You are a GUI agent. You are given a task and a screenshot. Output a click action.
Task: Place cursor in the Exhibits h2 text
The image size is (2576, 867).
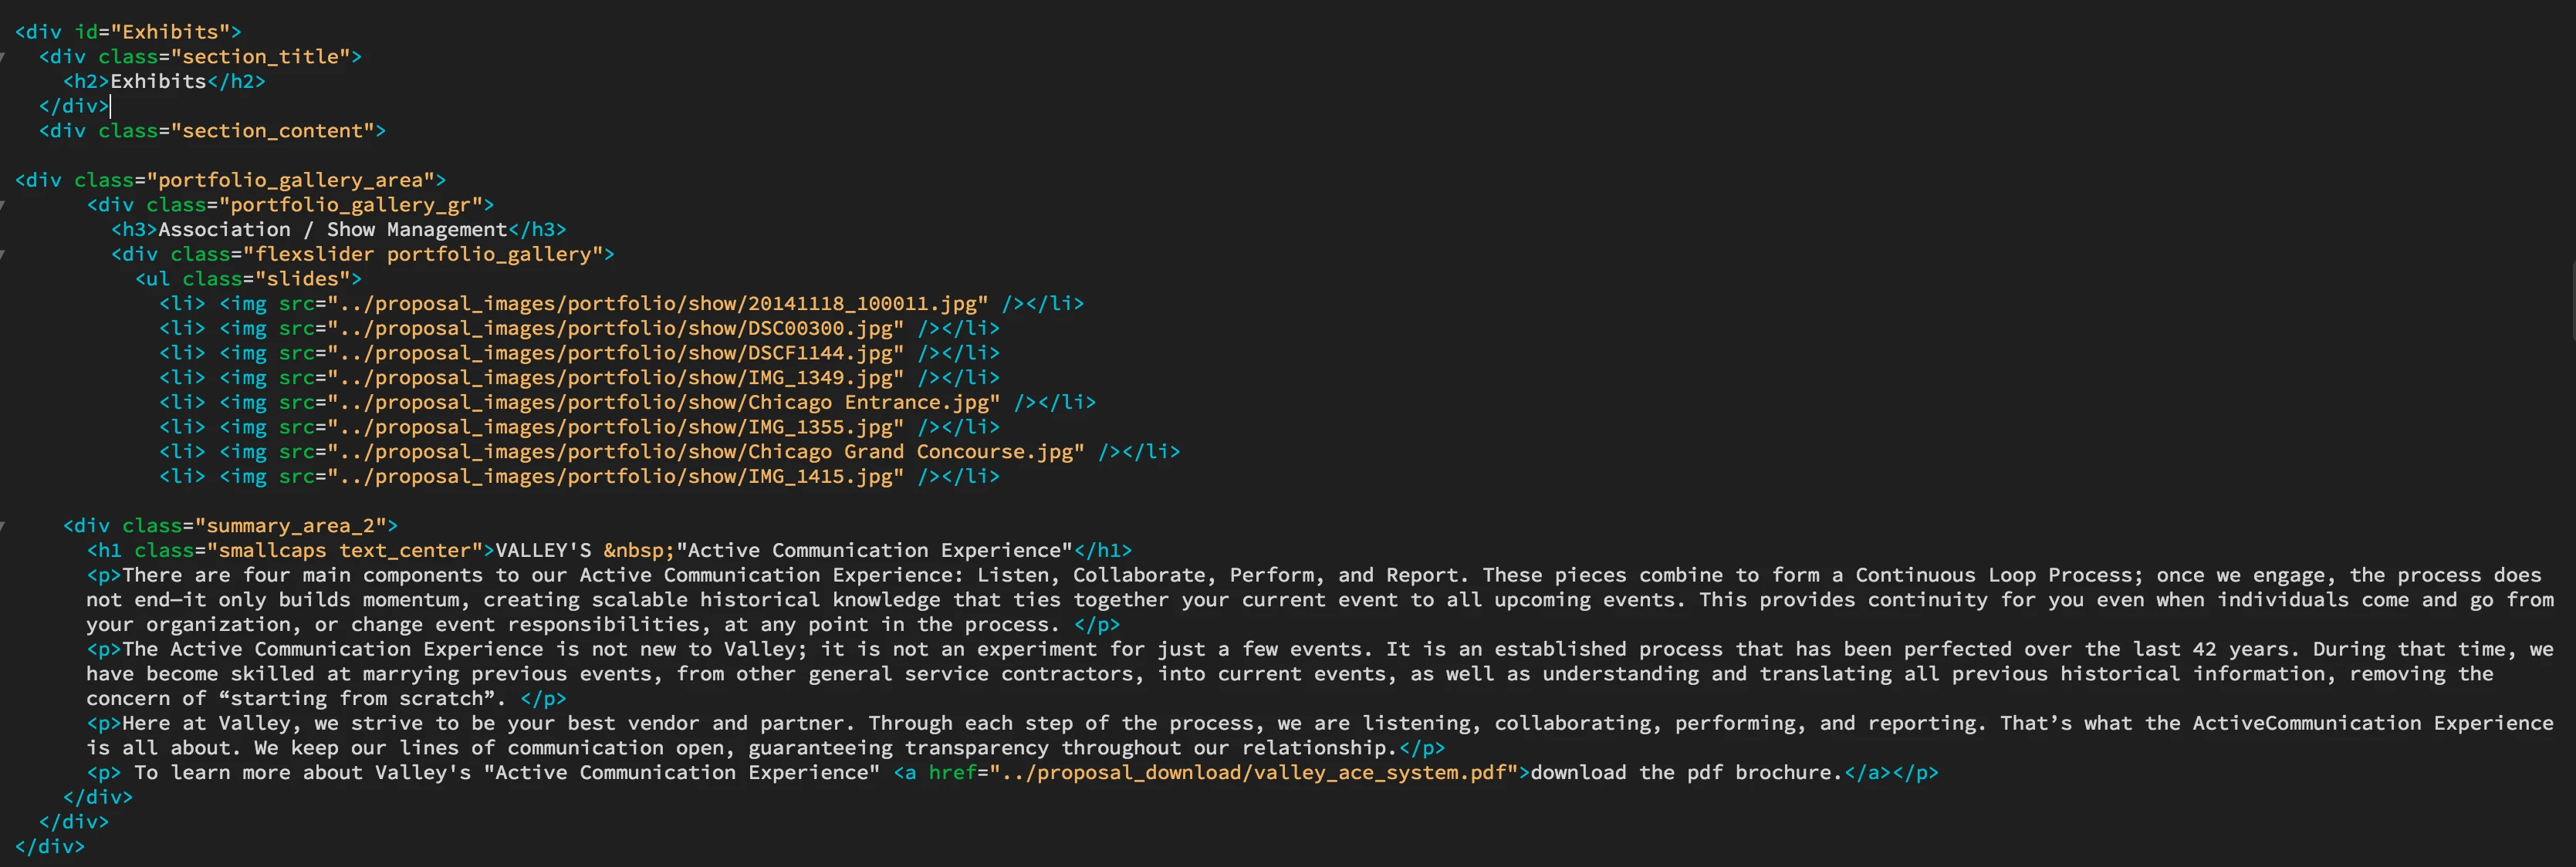[158, 82]
